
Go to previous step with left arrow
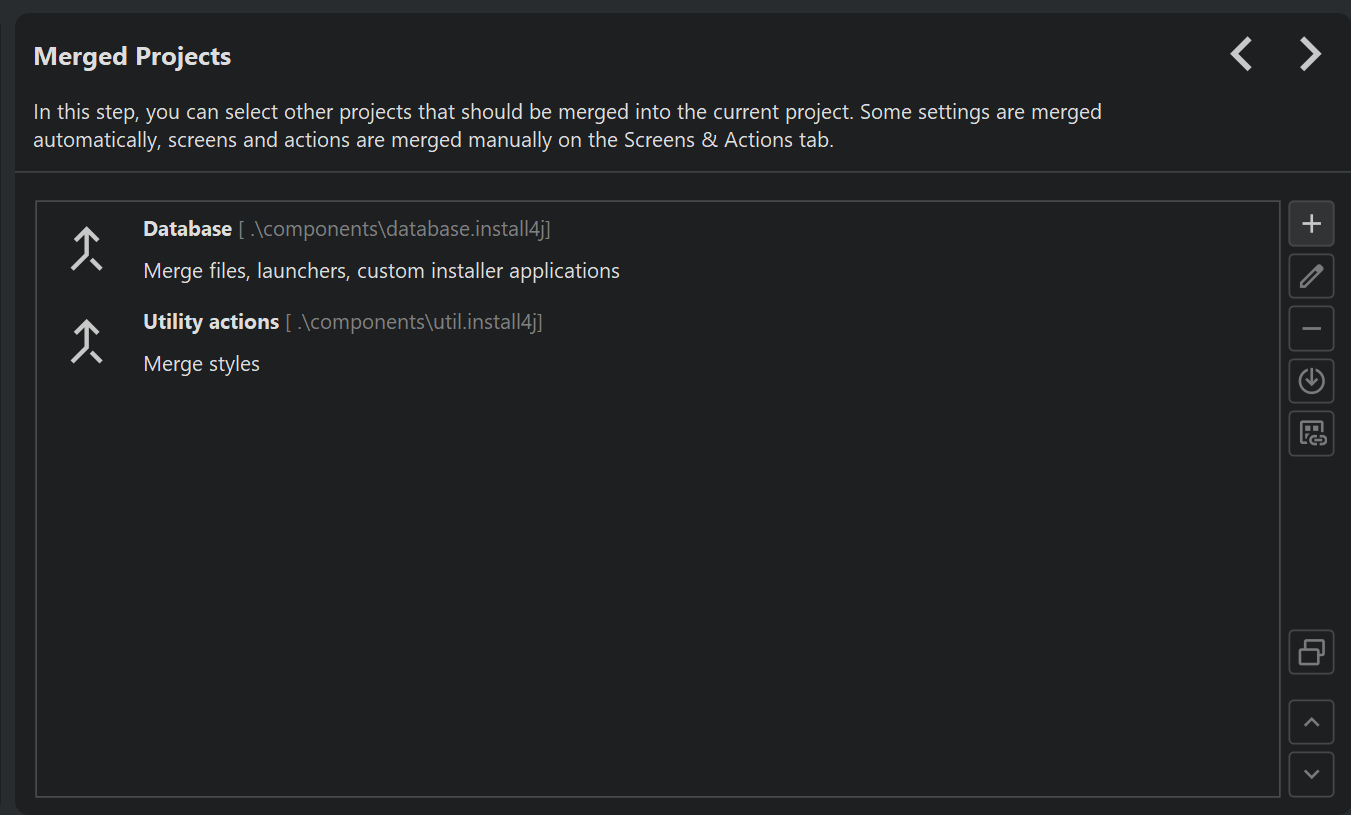click(x=1241, y=54)
